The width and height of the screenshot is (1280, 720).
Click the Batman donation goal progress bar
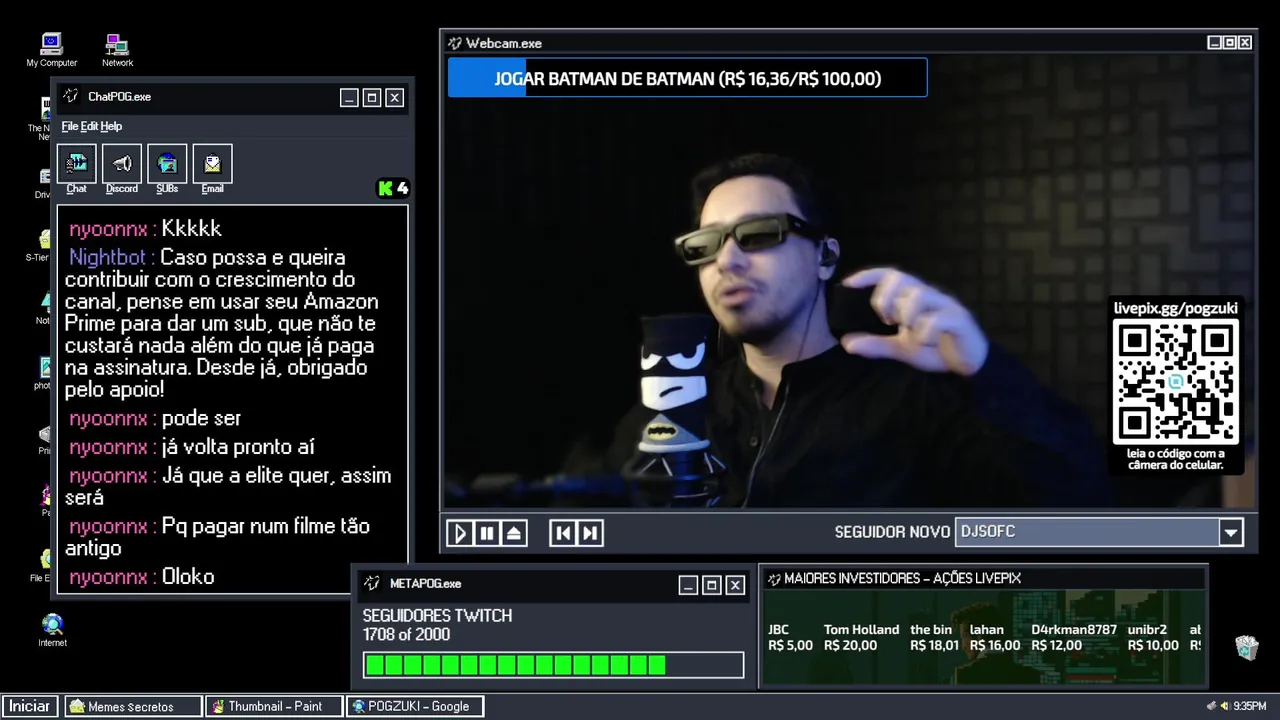tap(687, 78)
